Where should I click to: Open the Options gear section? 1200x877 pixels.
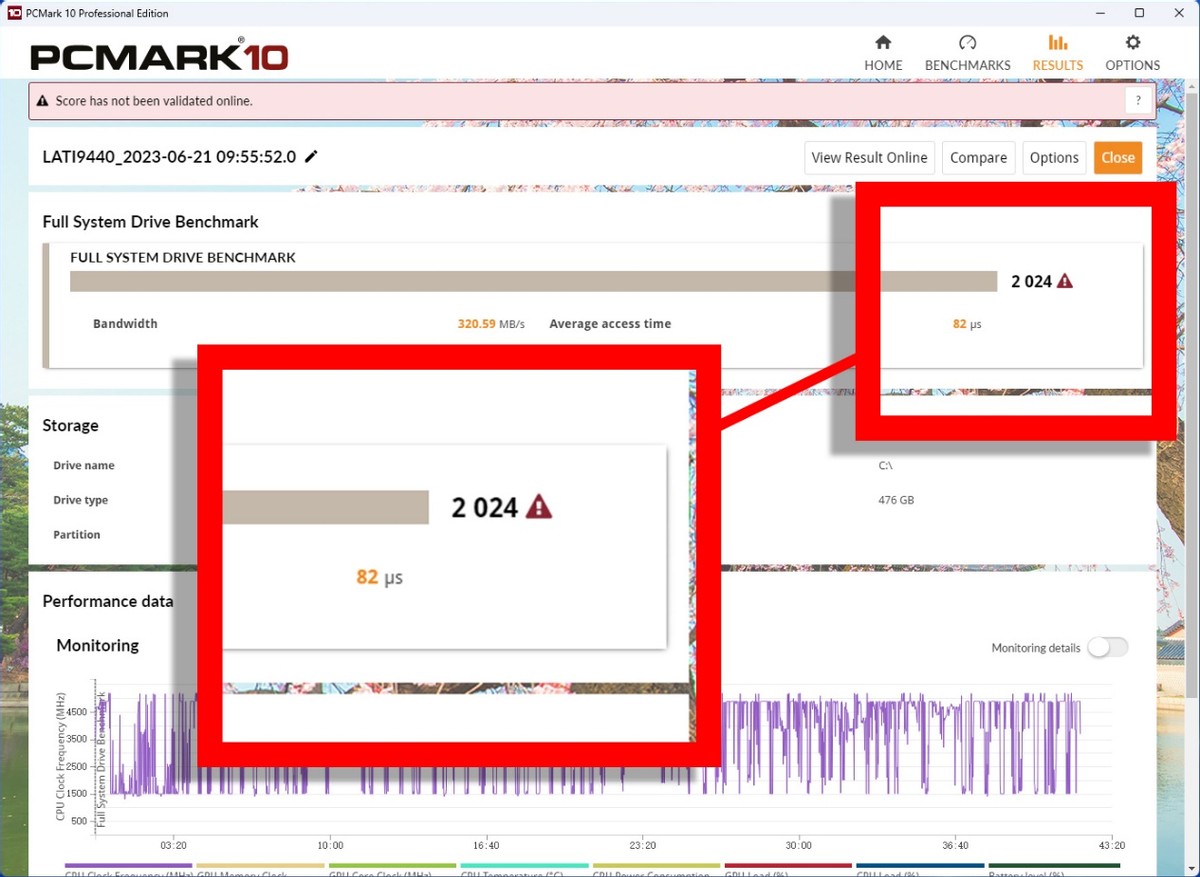tap(1132, 53)
